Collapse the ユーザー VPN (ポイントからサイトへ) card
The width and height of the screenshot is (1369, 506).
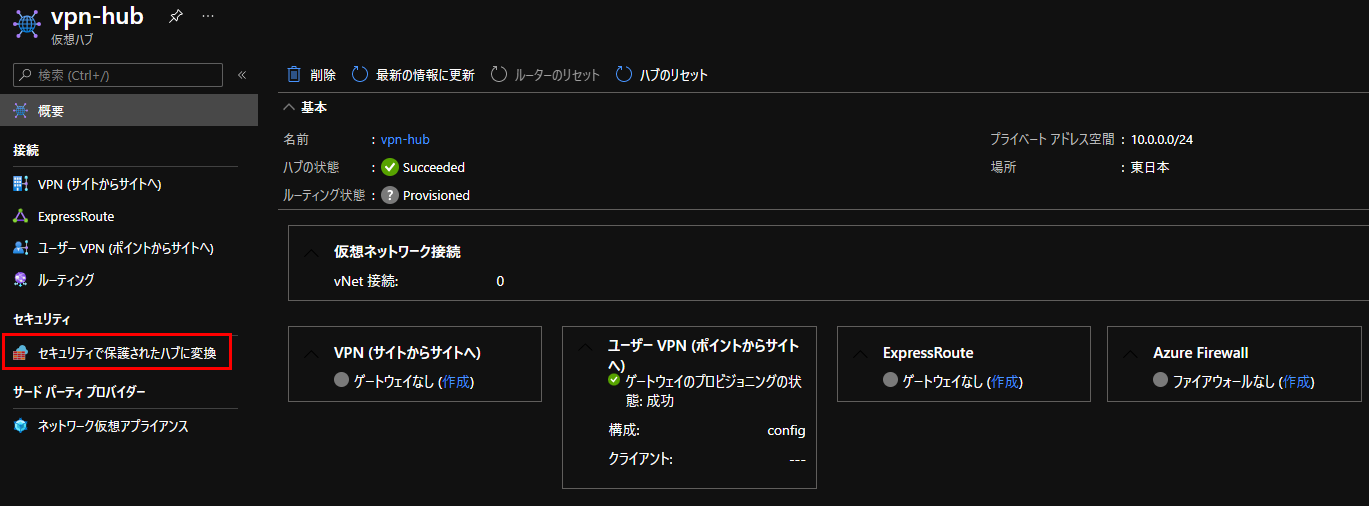coord(585,346)
